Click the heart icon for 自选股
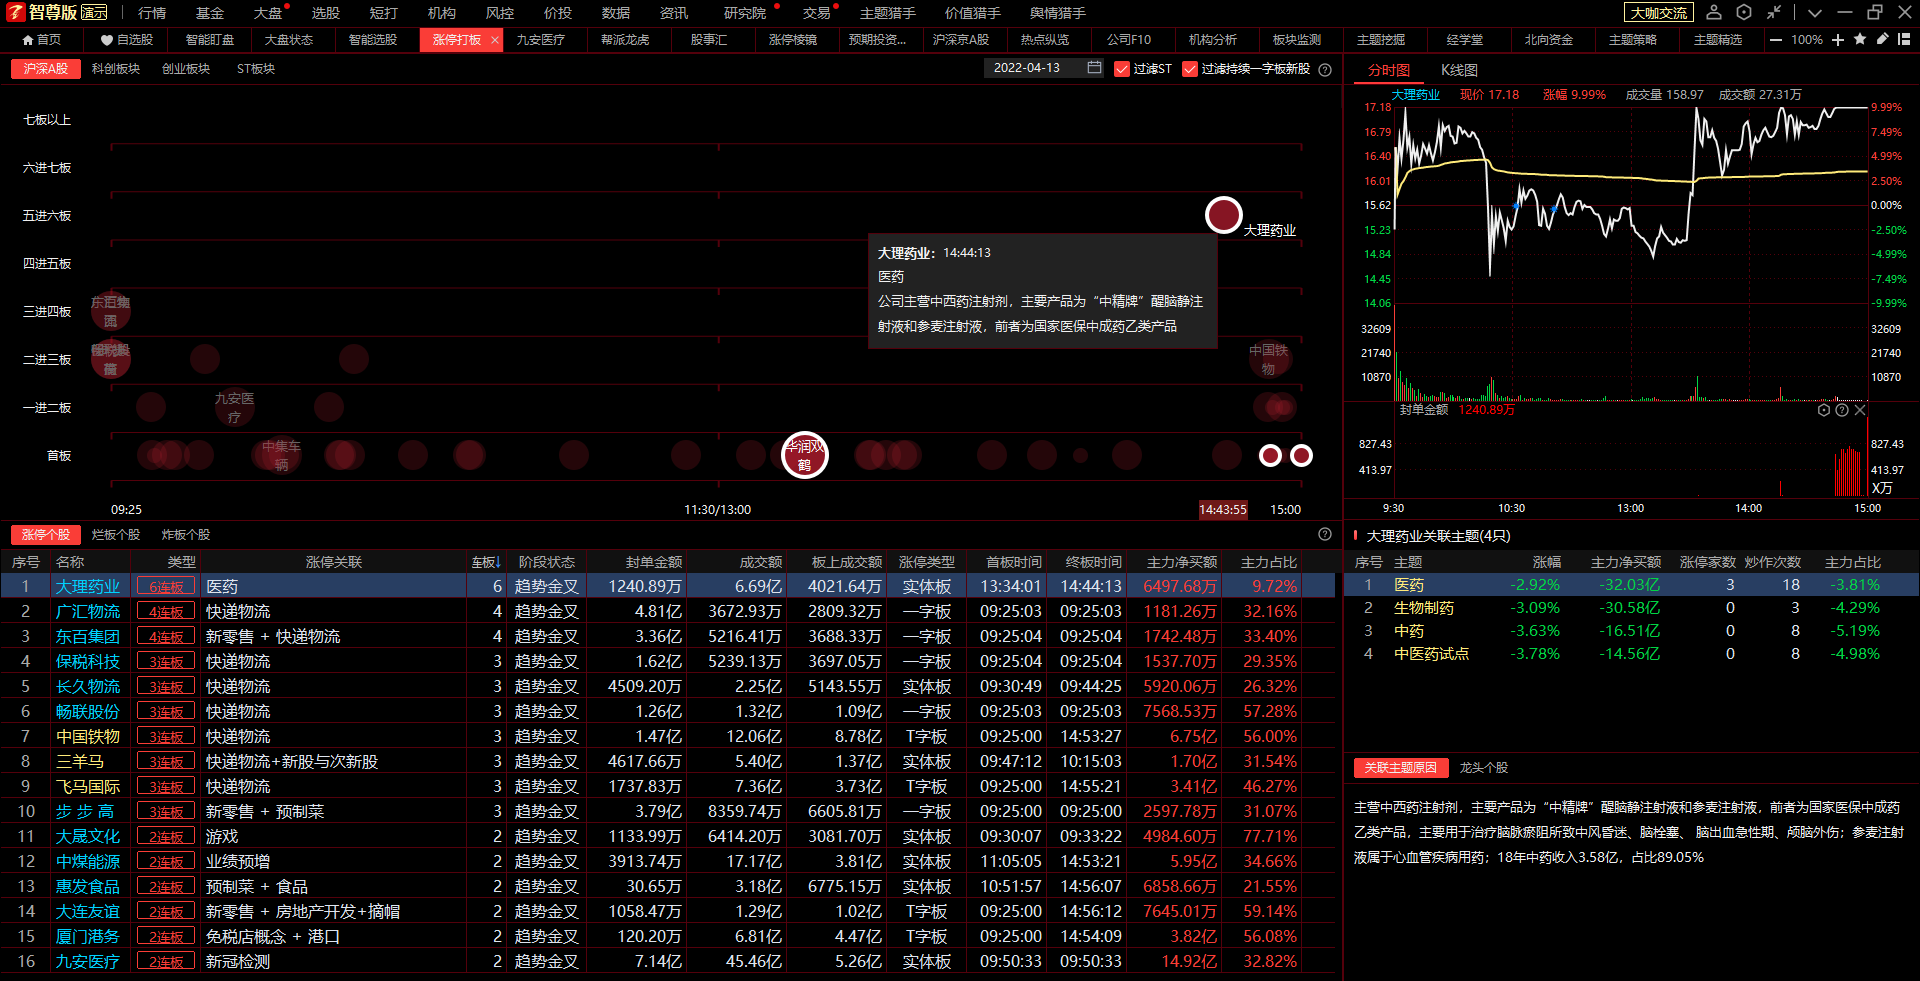This screenshot has height=981, width=1920. [107, 40]
